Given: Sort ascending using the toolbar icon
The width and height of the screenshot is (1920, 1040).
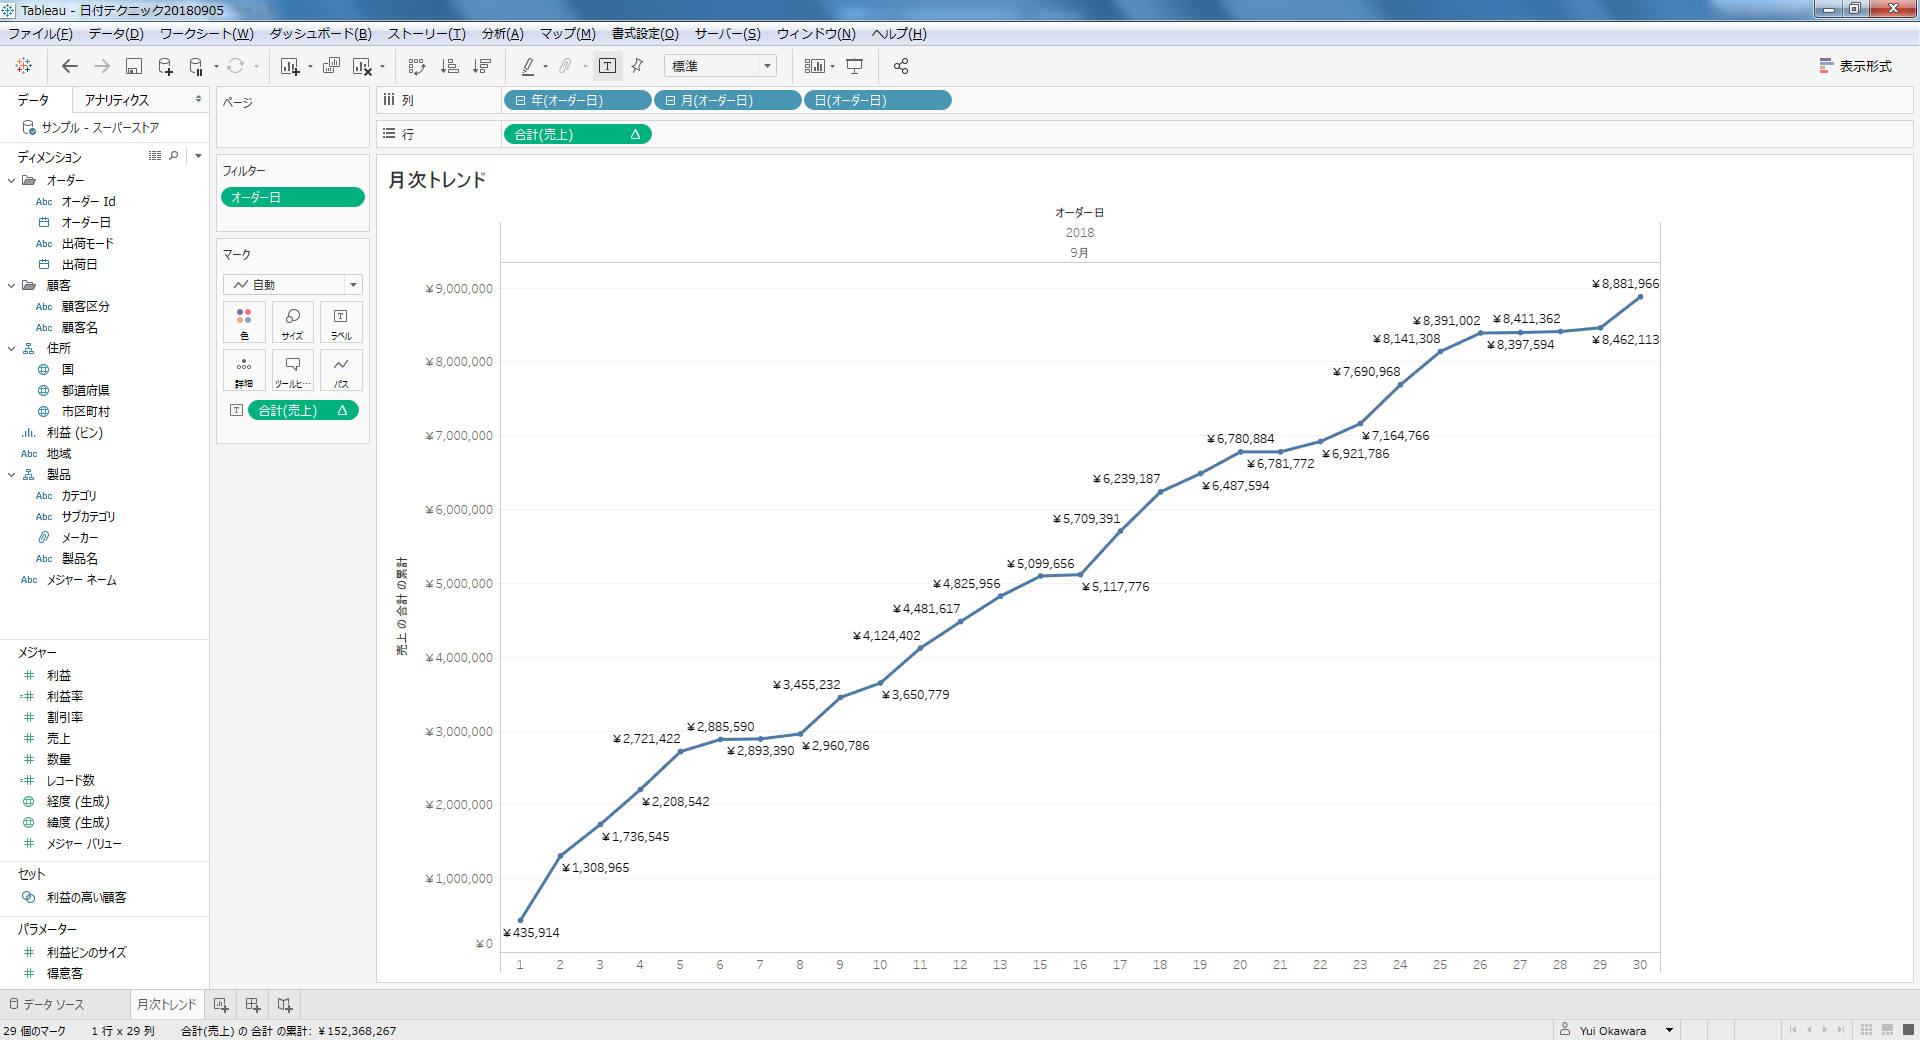Looking at the screenshot, I should (450, 66).
